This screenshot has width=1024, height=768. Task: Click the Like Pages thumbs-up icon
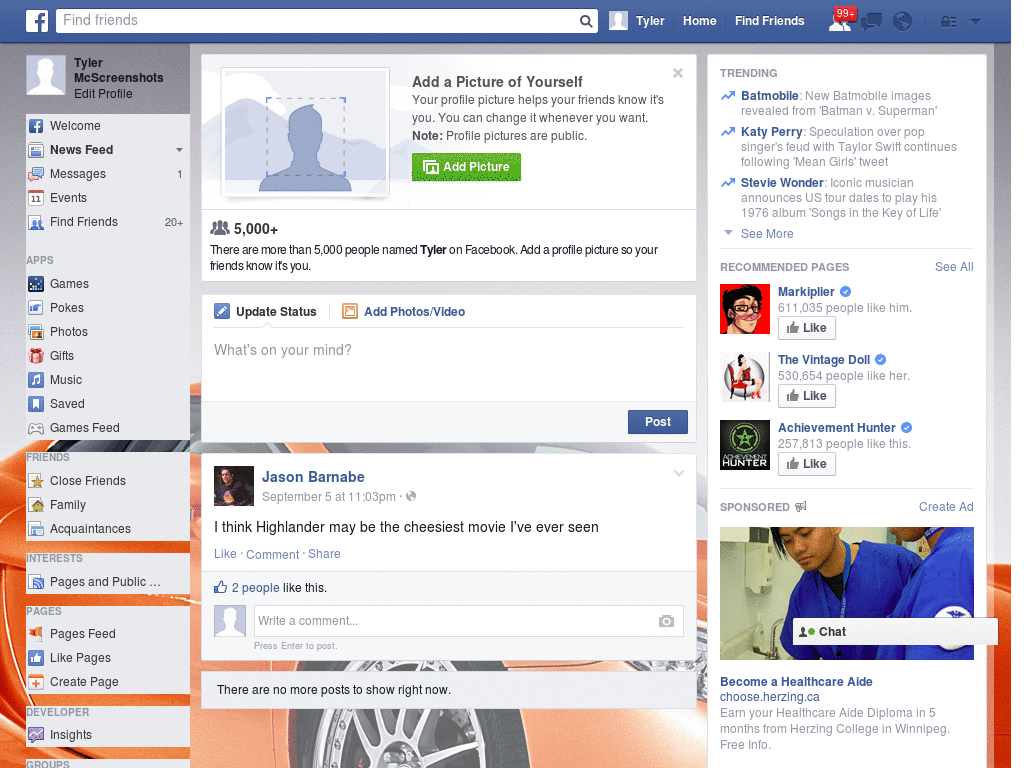tap(36, 658)
